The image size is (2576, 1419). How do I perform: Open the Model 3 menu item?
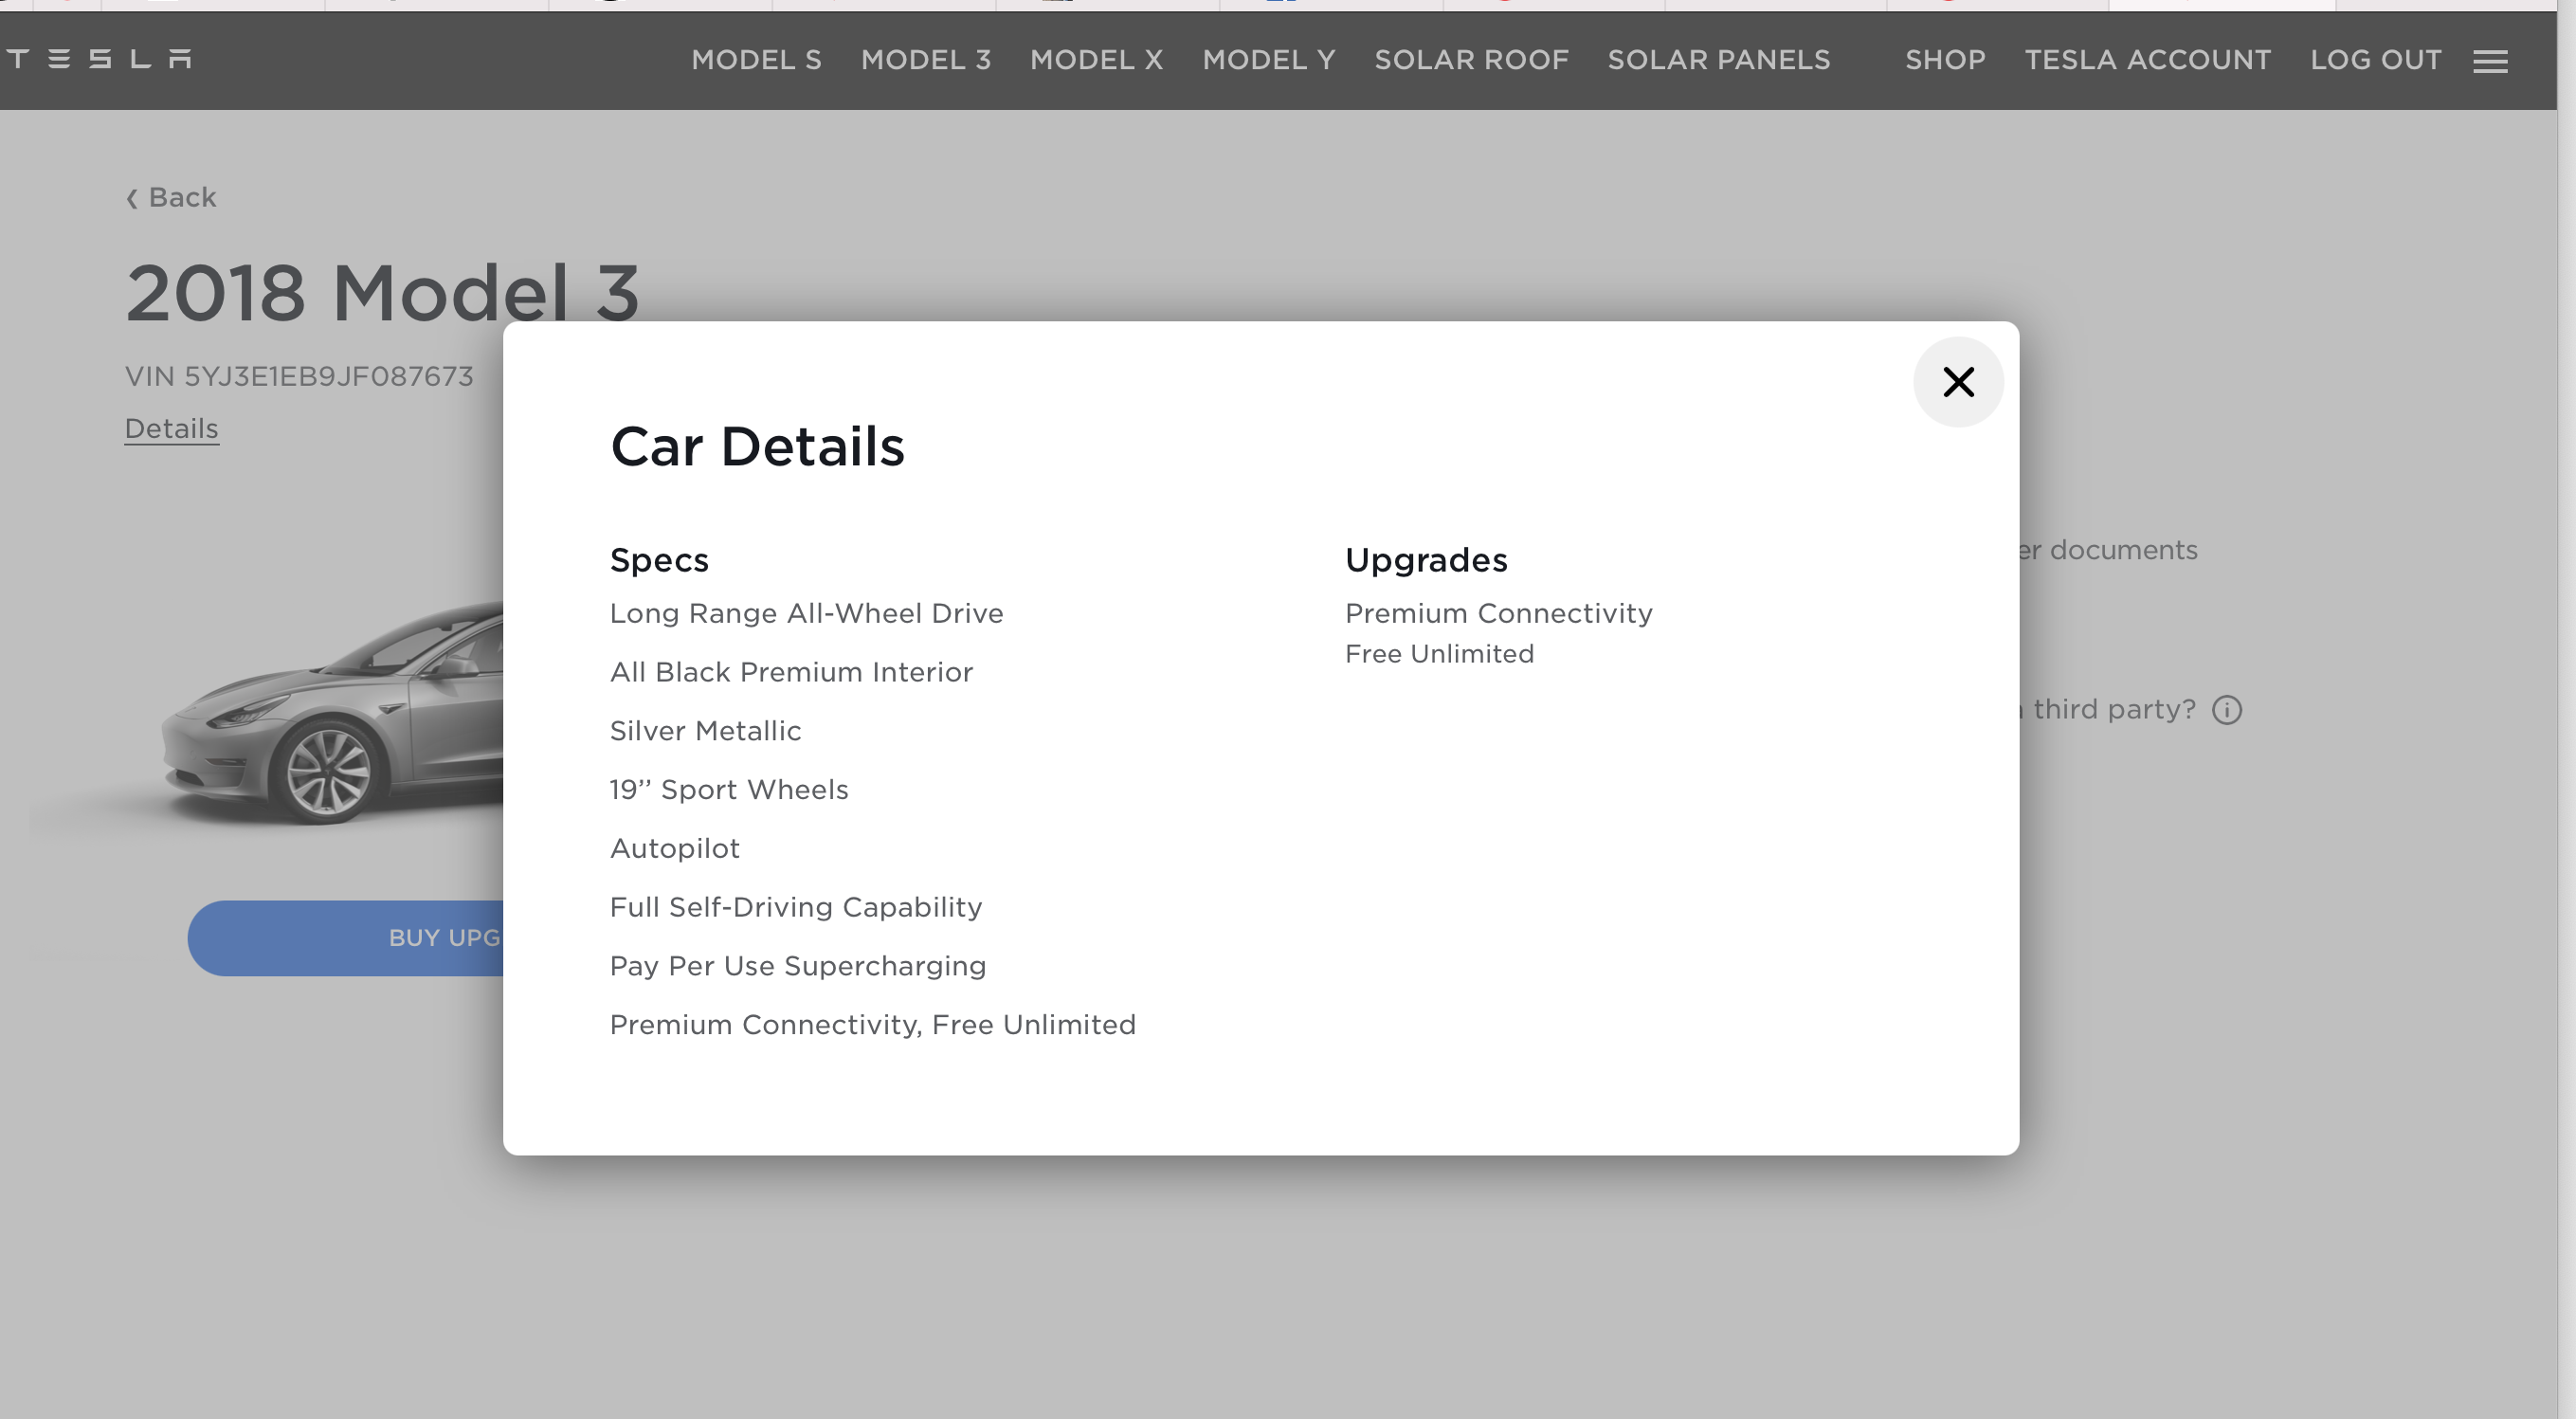[925, 60]
